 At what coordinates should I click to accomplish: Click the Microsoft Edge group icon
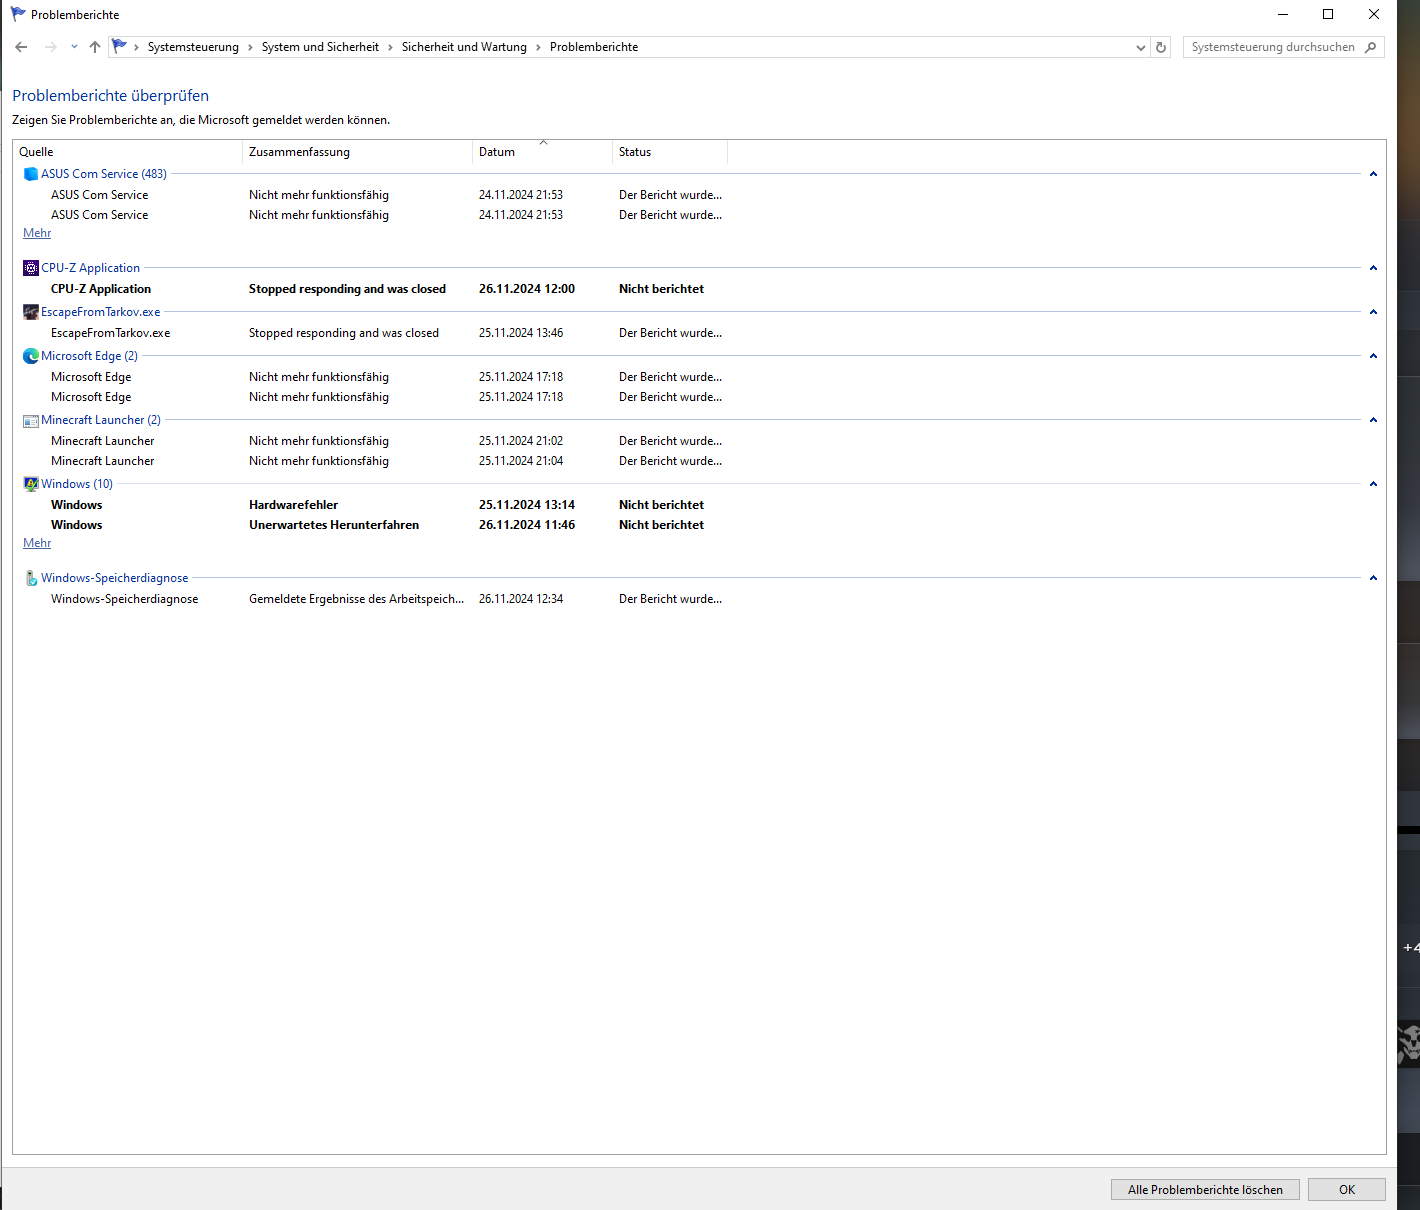click(31, 356)
